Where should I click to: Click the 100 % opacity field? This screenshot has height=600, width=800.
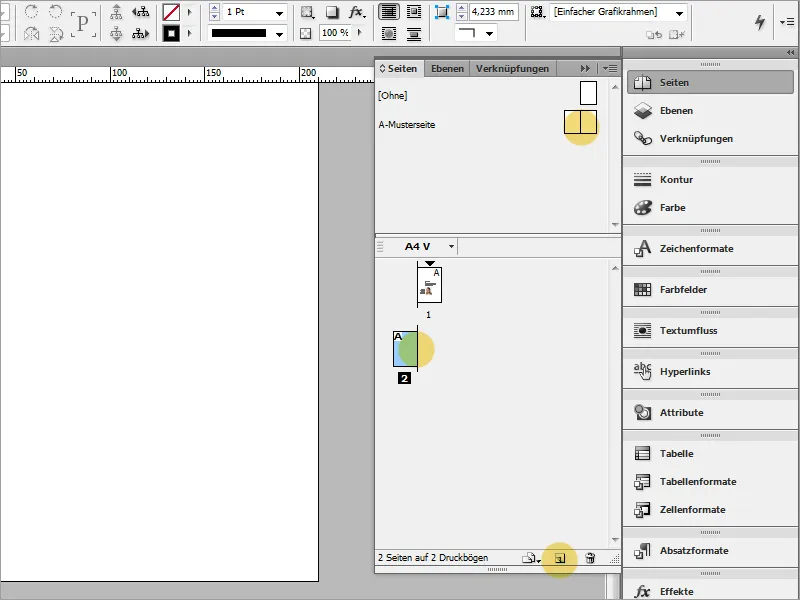click(335, 33)
